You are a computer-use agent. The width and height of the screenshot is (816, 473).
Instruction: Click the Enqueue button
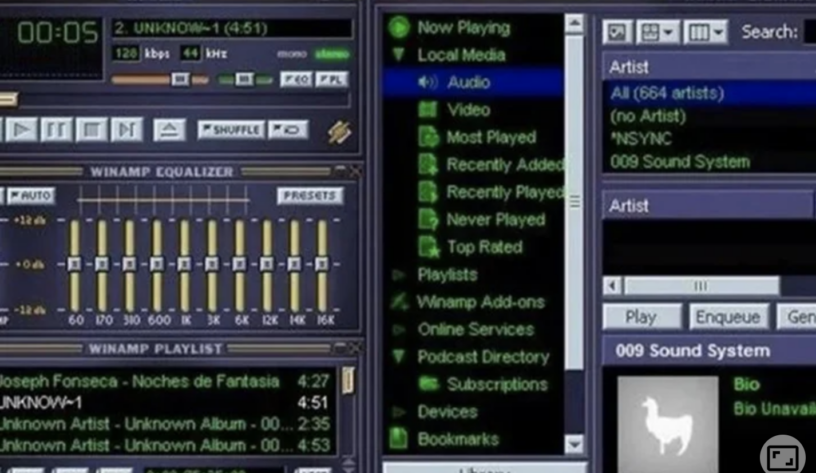(728, 317)
